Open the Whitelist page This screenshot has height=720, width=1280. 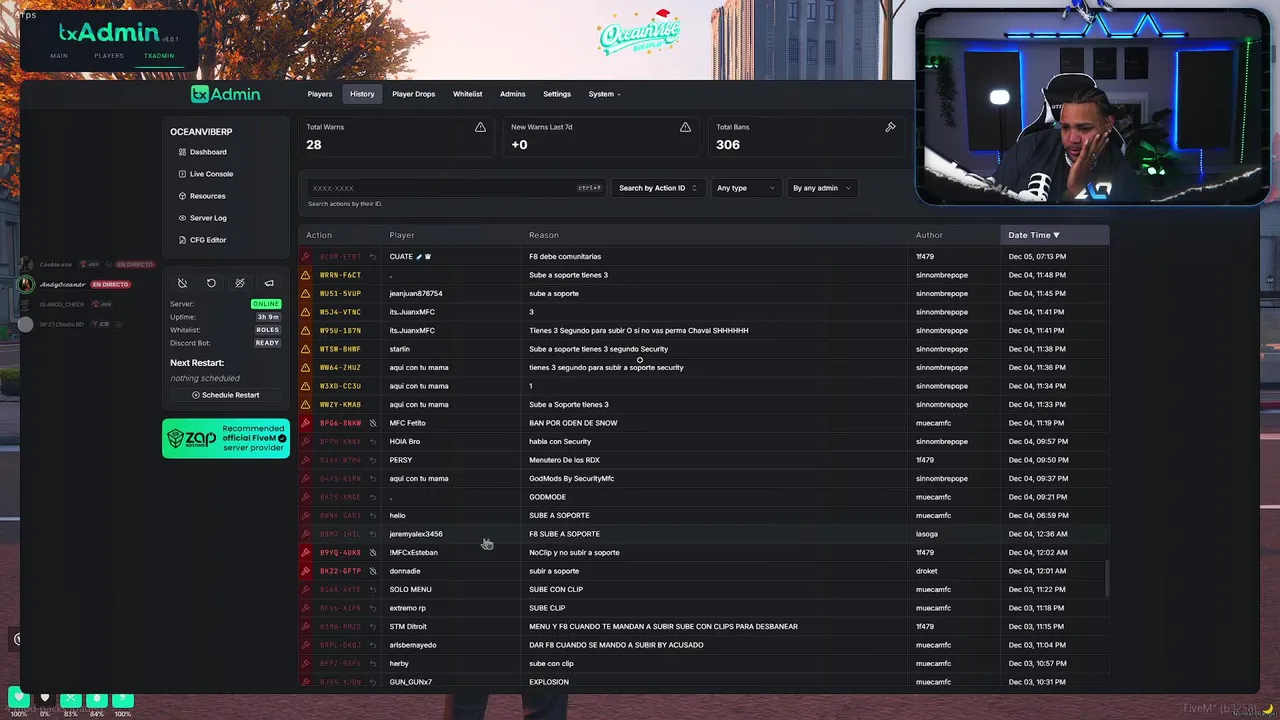[467, 94]
